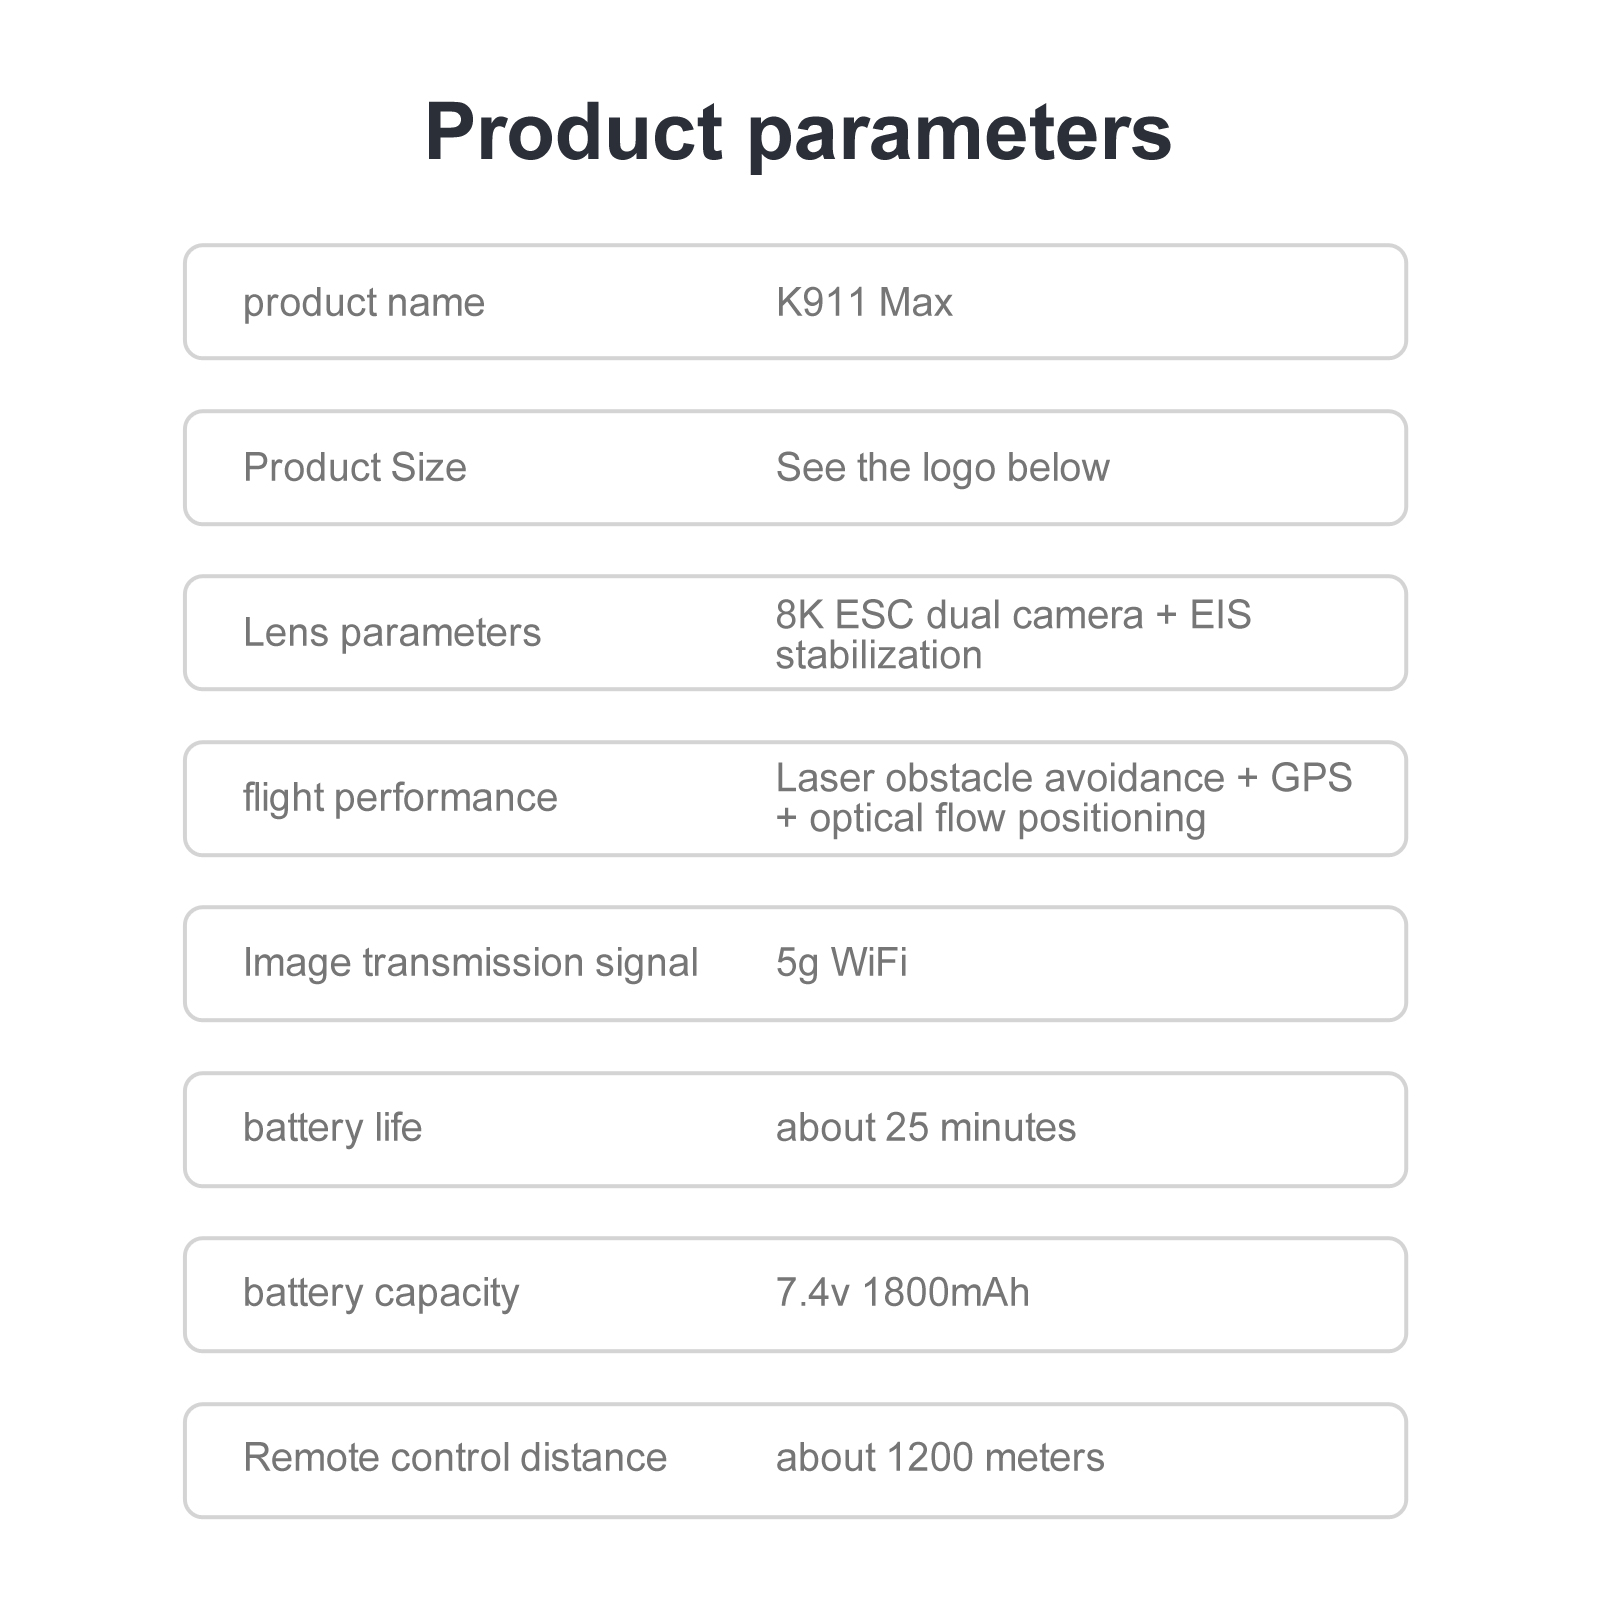Screen dimensions: 1600x1600
Task: Click the "Lens parameters" label
Action: (392, 632)
